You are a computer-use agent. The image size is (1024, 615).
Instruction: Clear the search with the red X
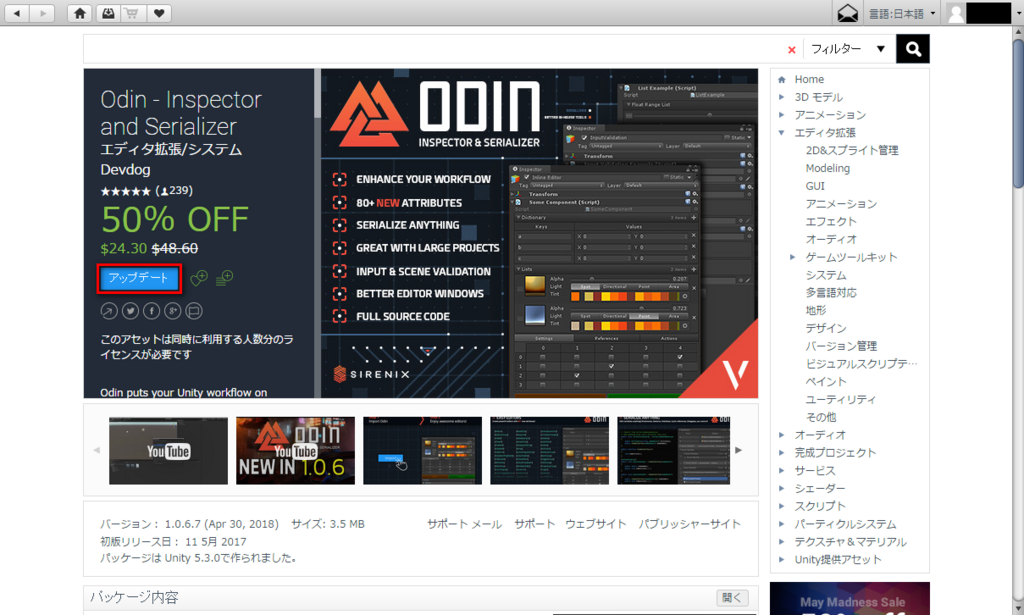pyautogui.click(x=792, y=50)
